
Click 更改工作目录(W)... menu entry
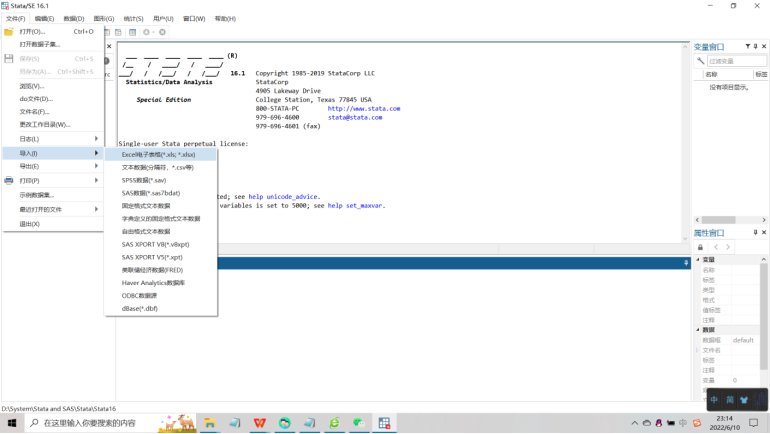(53, 124)
